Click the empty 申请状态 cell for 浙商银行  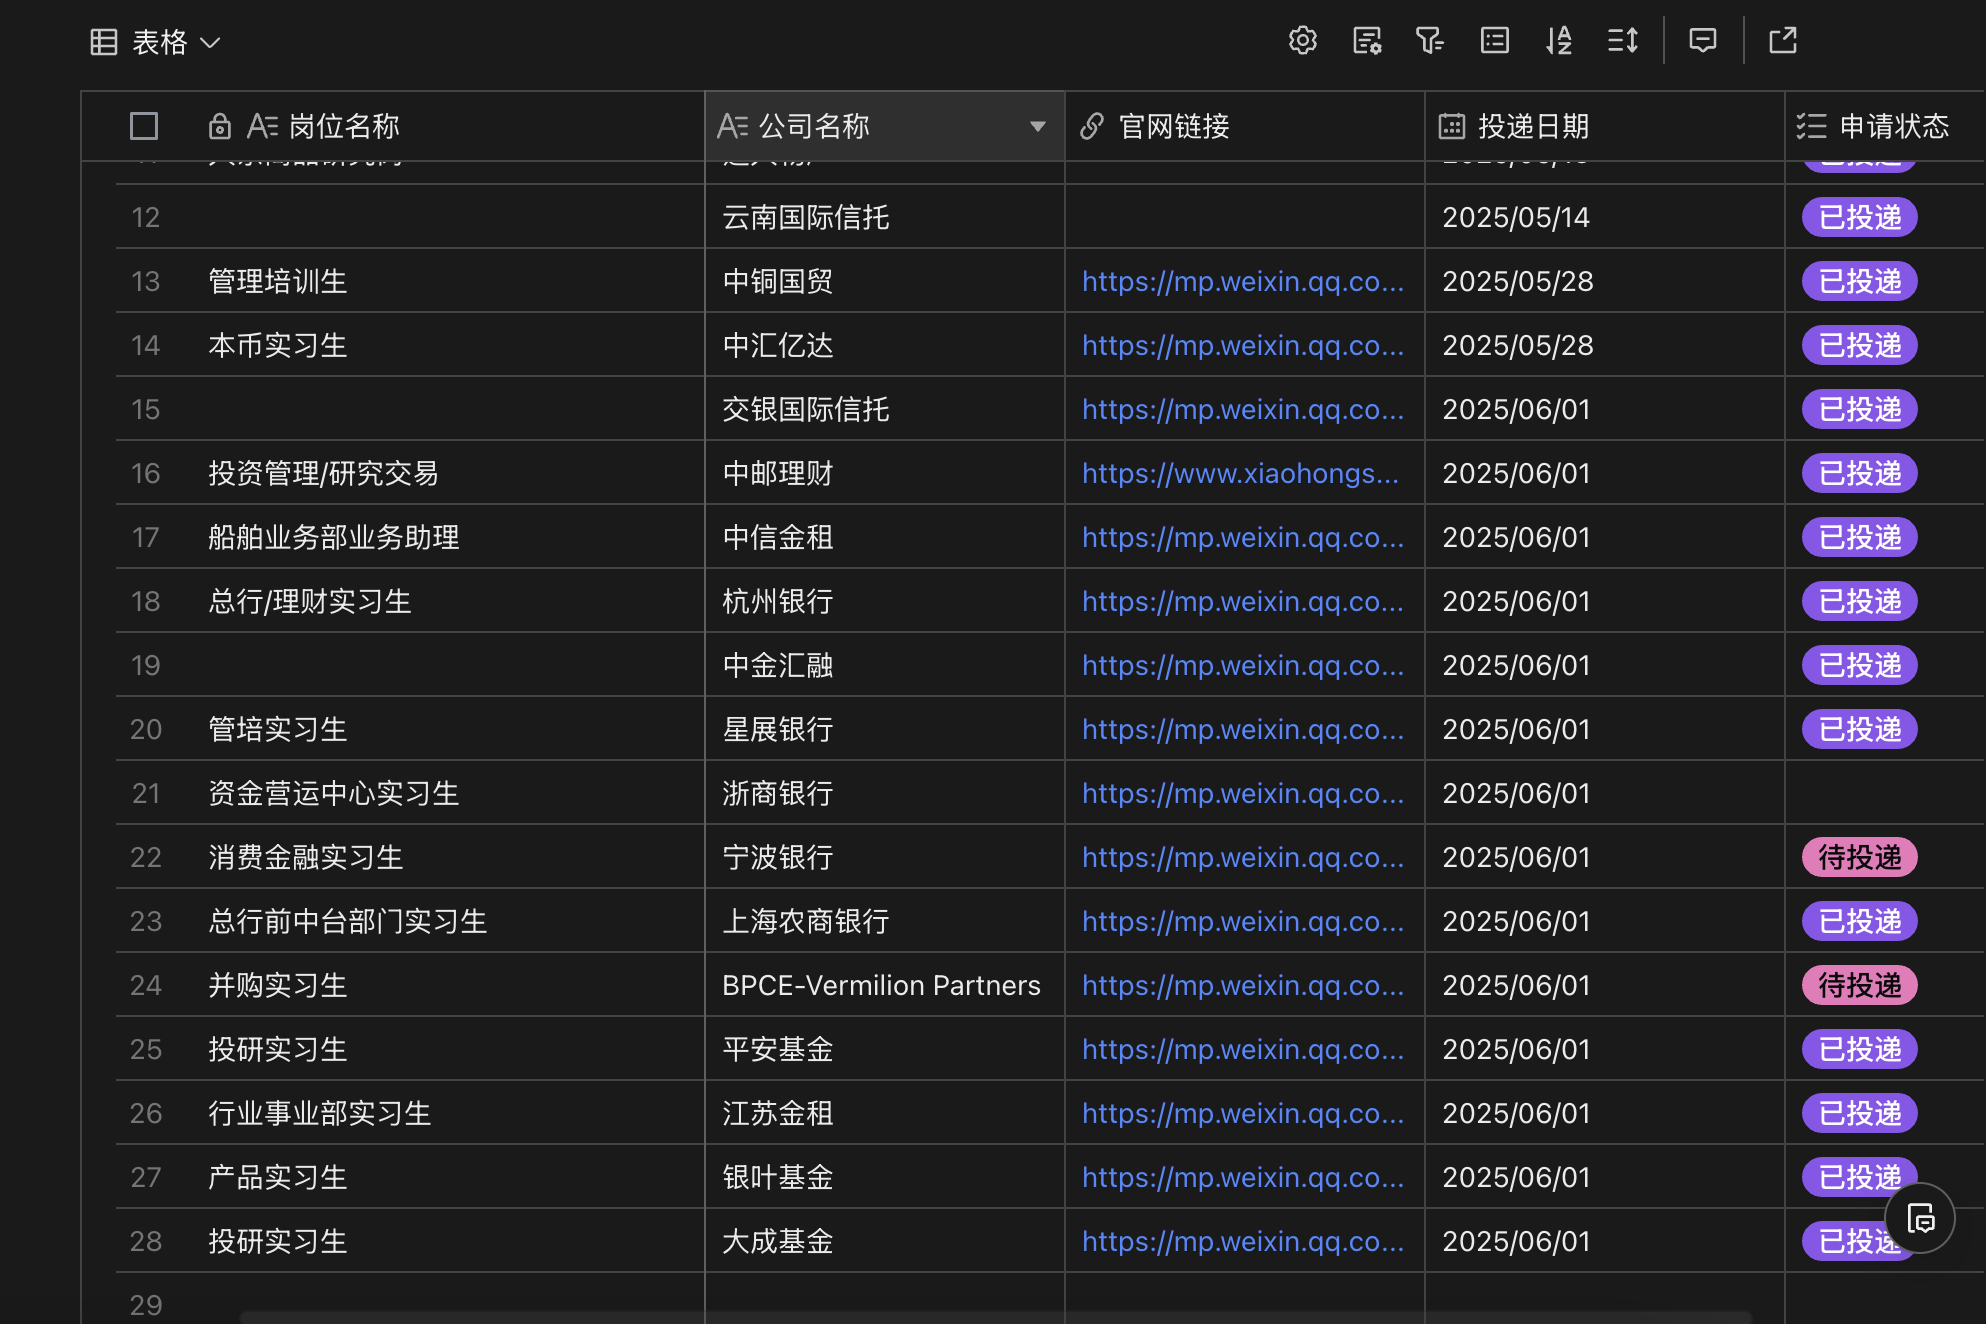tap(1885, 793)
